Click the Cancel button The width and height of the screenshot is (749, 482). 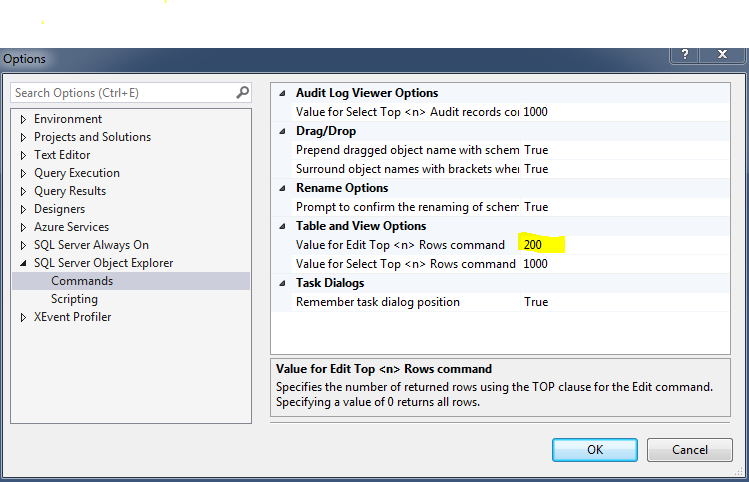click(690, 449)
